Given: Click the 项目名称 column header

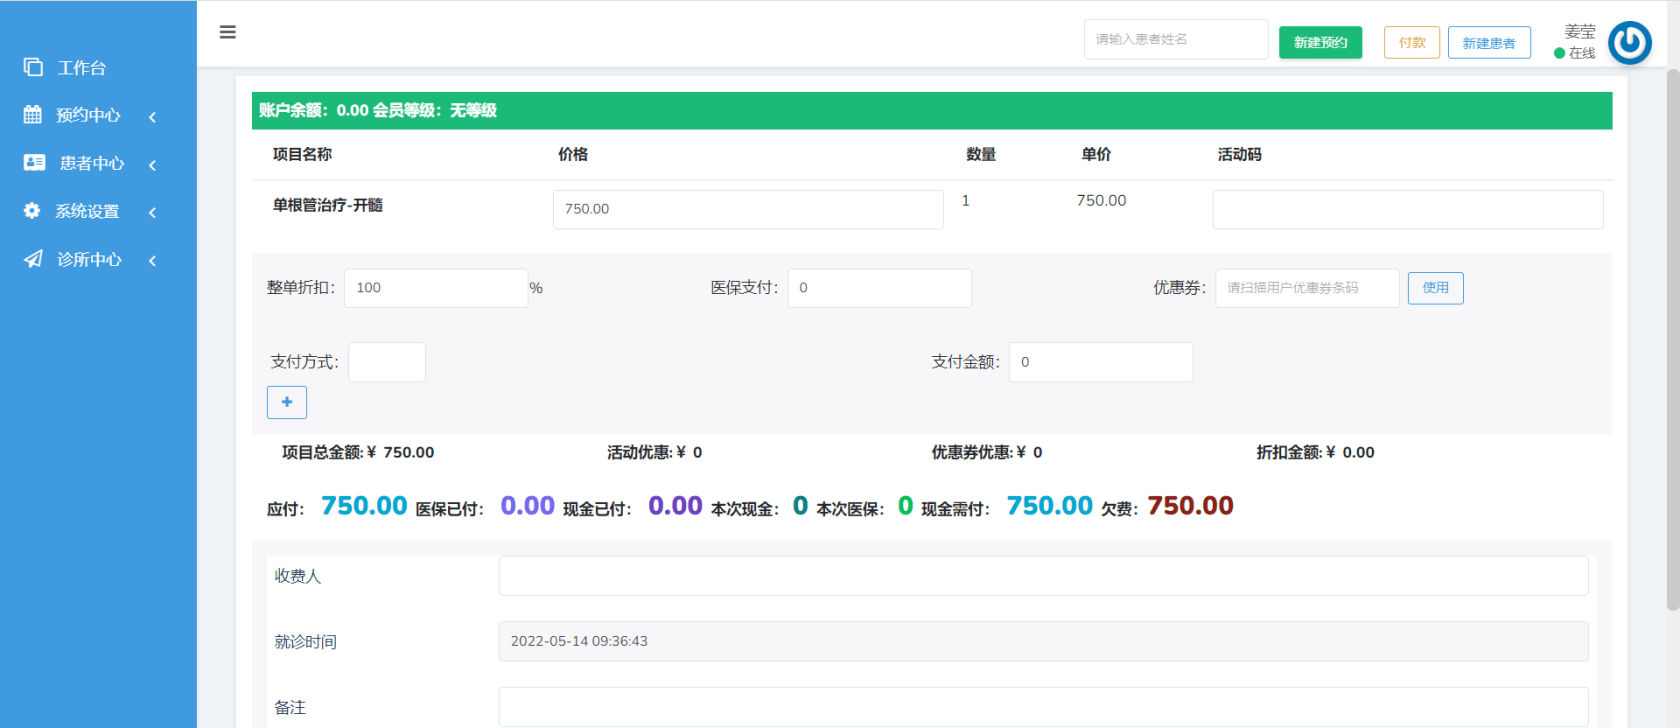Looking at the screenshot, I should (x=303, y=154).
